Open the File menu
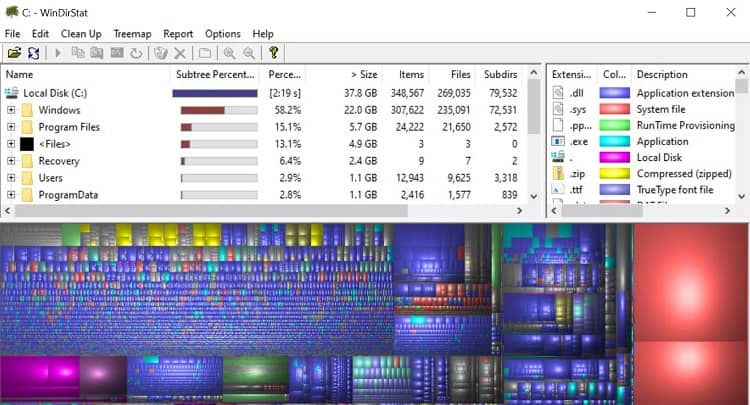Image resolution: width=750 pixels, height=405 pixels. click(12, 34)
